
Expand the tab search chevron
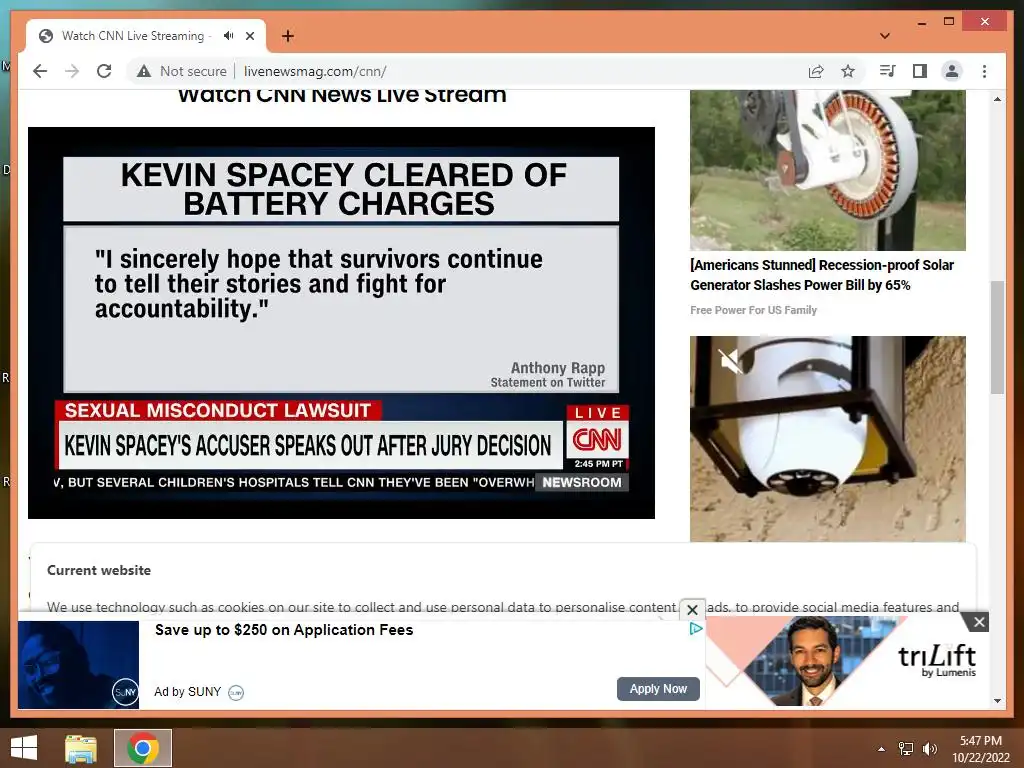point(884,36)
